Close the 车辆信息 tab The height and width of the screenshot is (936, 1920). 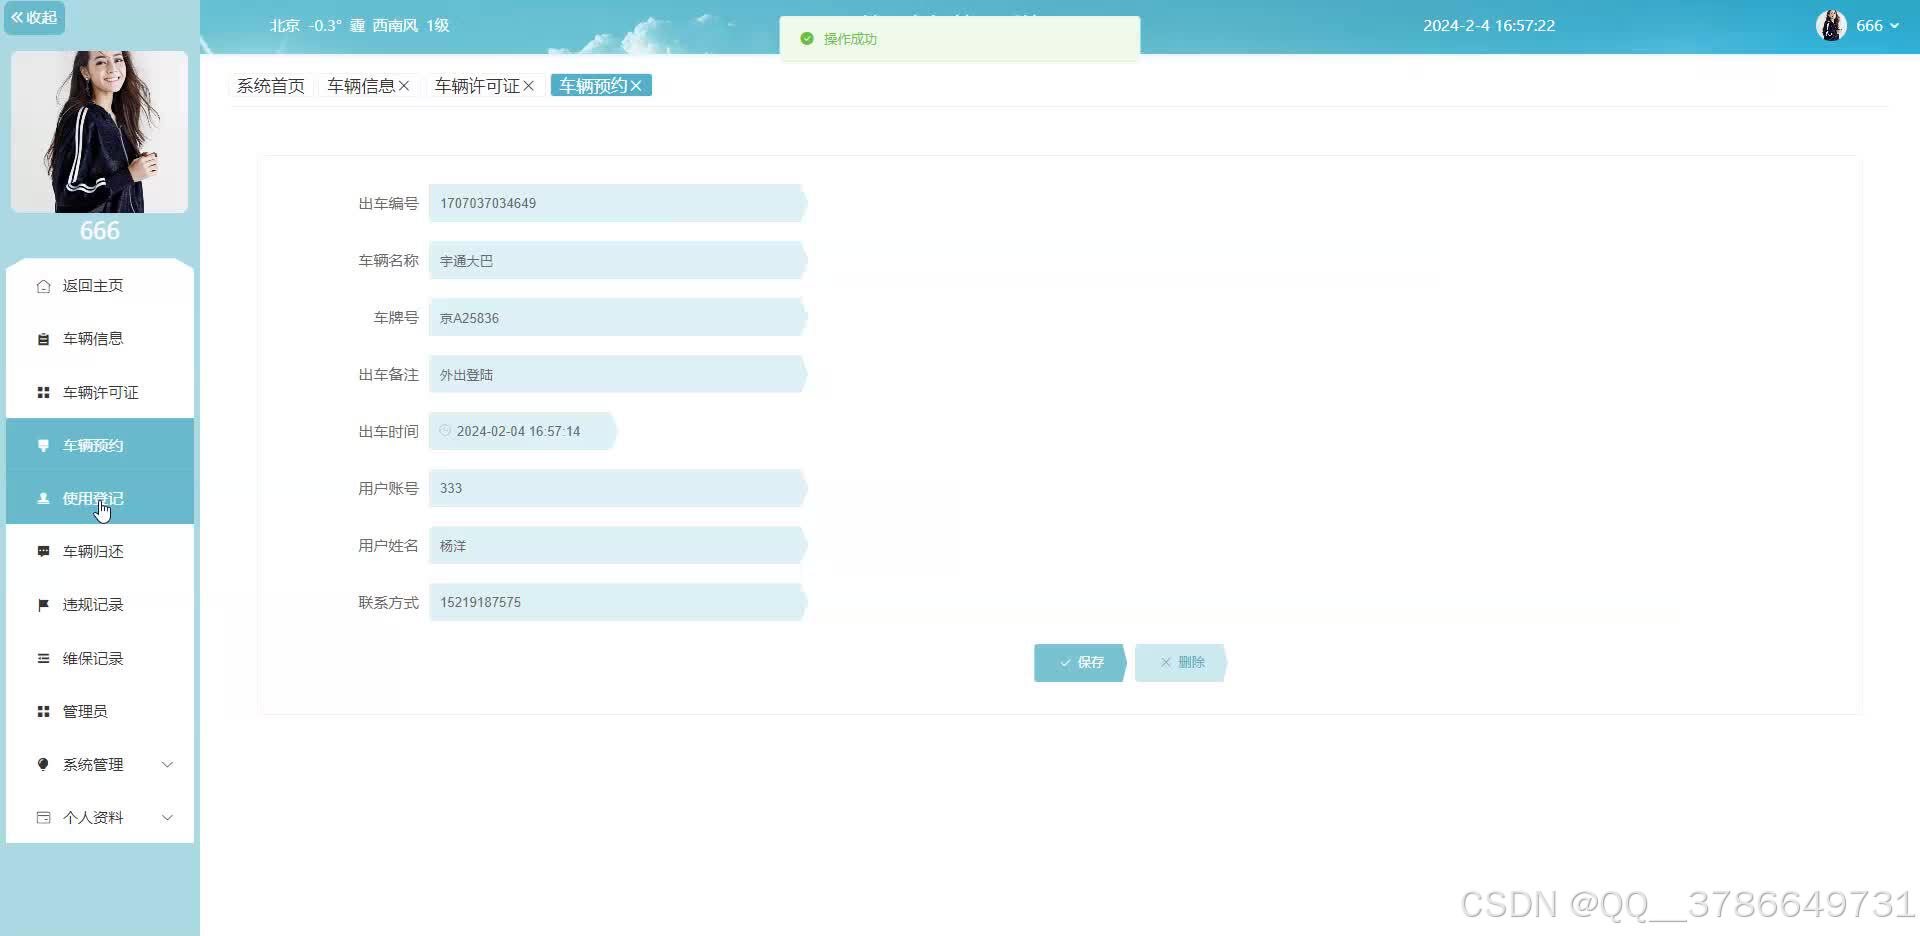(404, 86)
